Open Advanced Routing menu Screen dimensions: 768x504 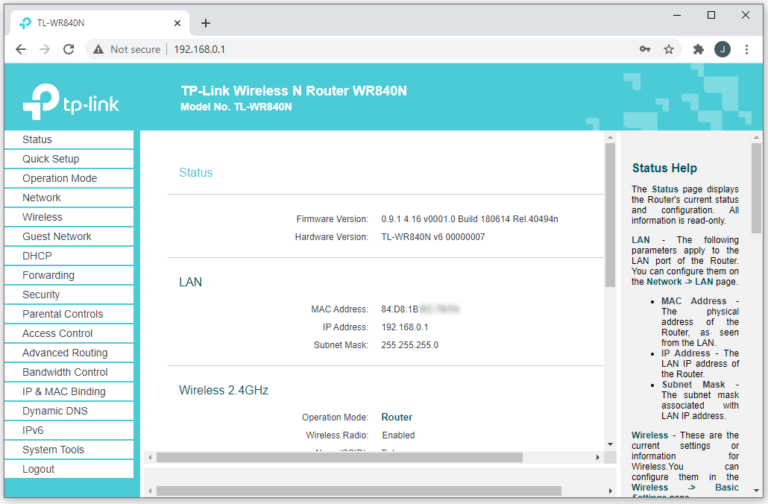pyautogui.click(x=69, y=353)
